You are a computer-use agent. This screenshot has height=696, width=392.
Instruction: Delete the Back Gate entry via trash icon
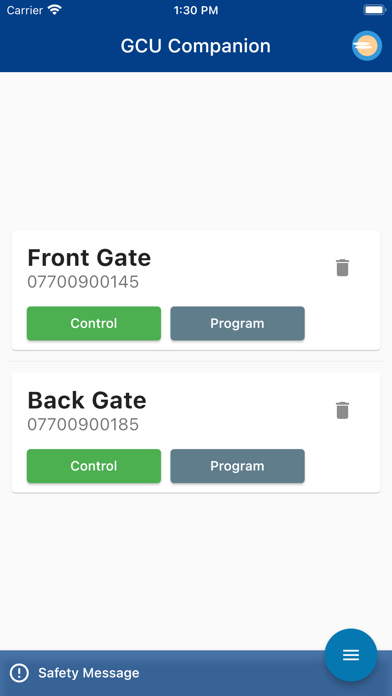point(342,411)
